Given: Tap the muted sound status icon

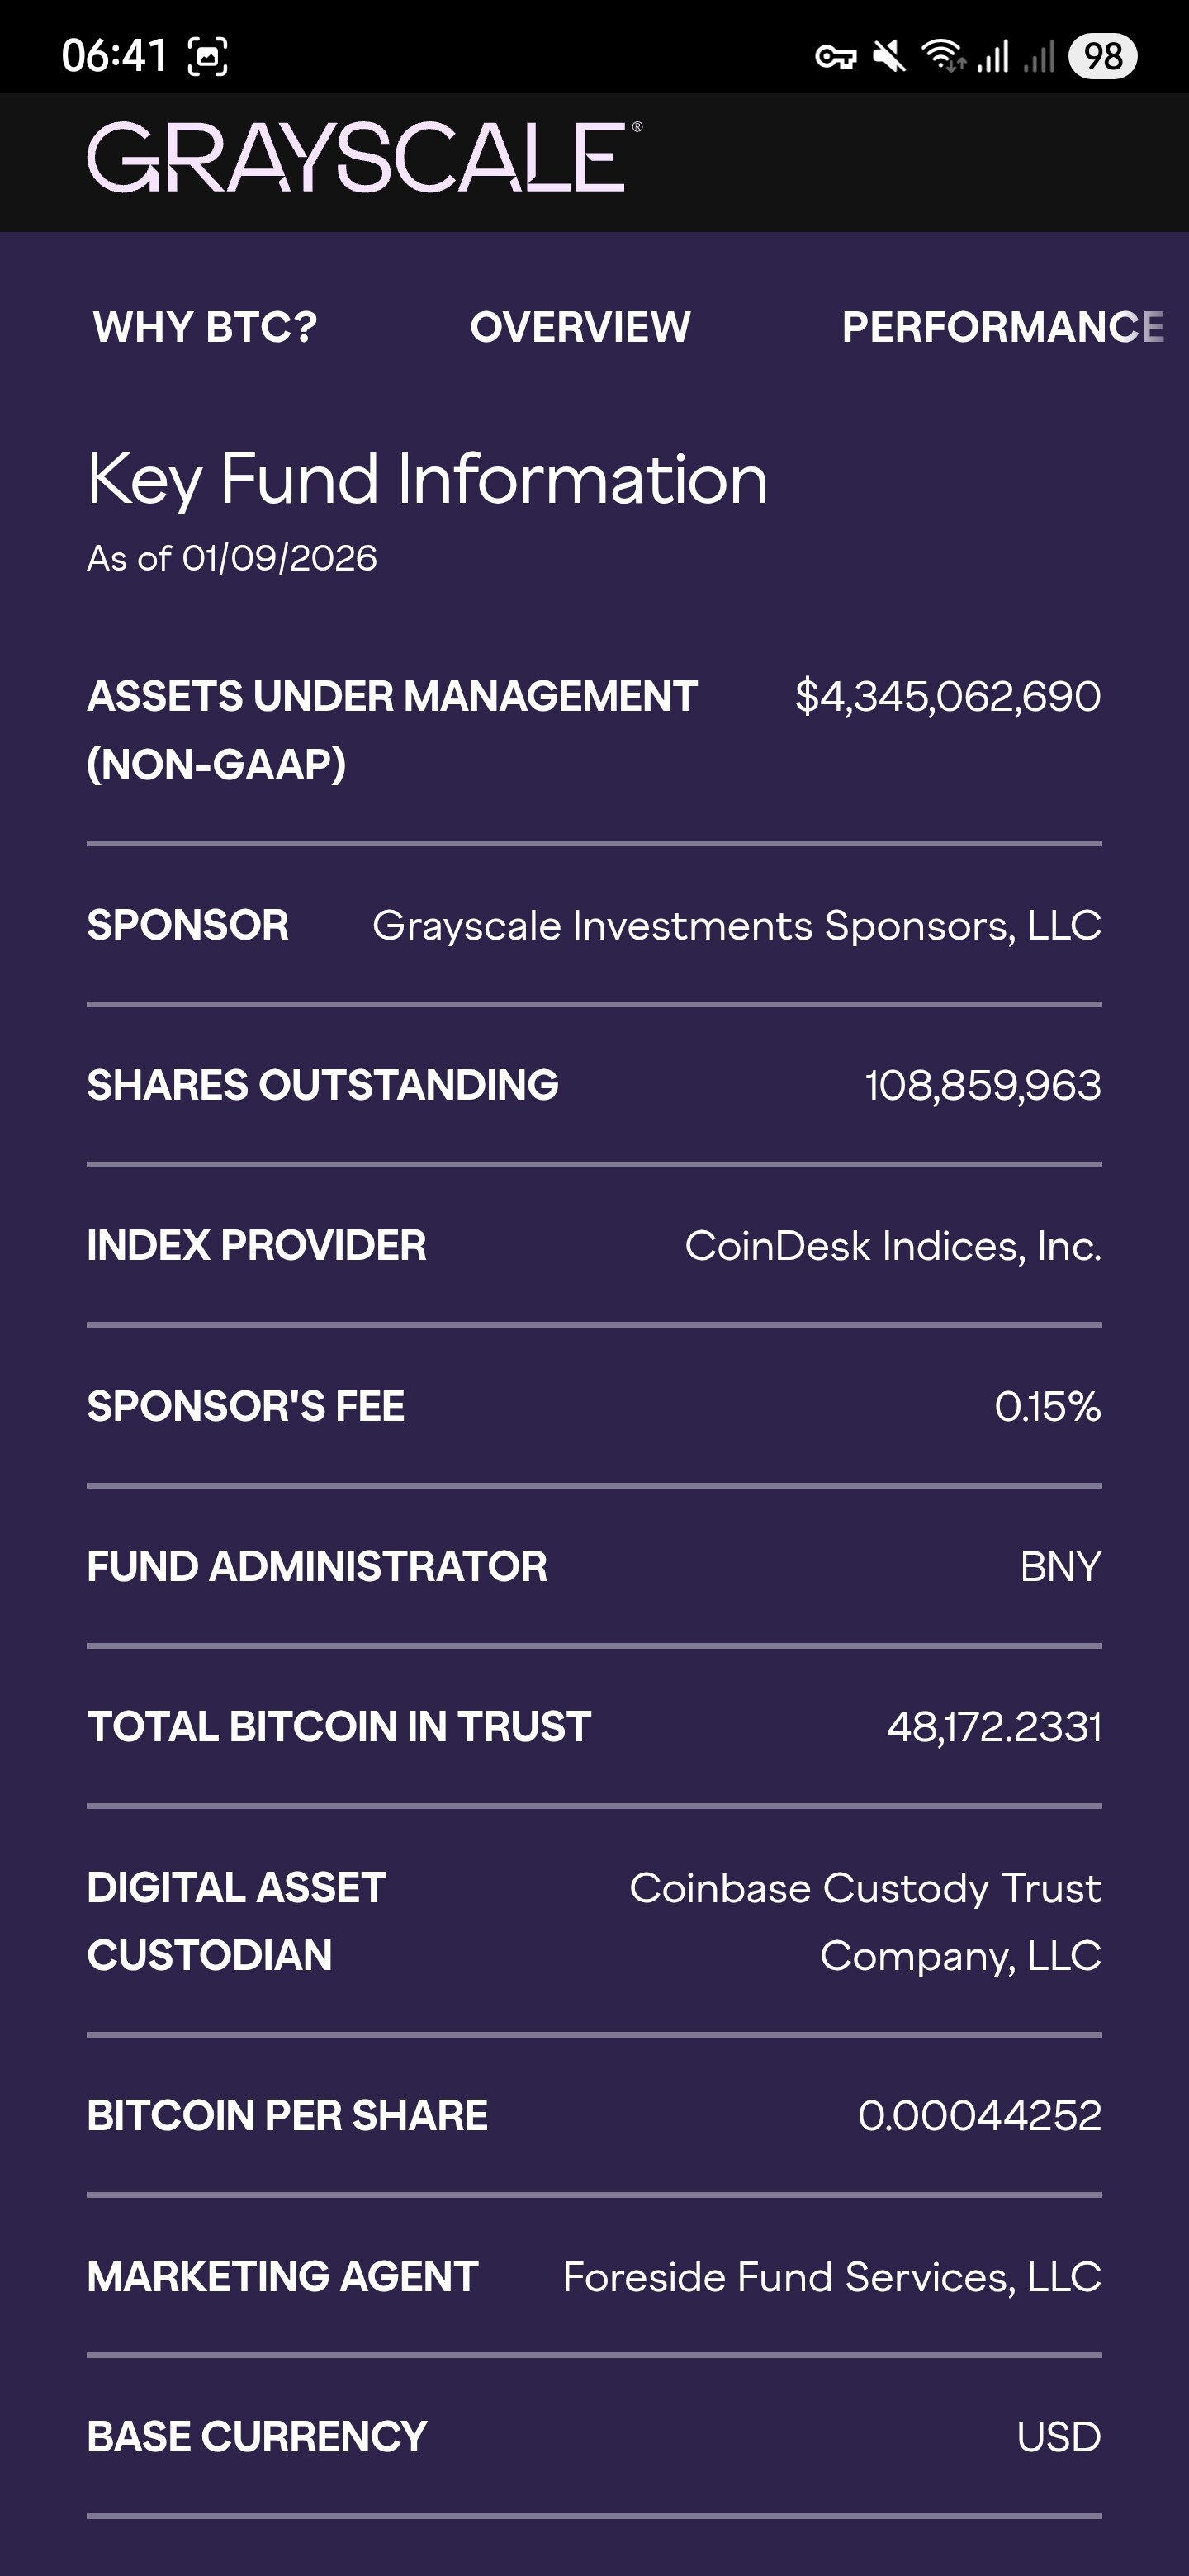Looking at the screenshot, I should (889, 56).
